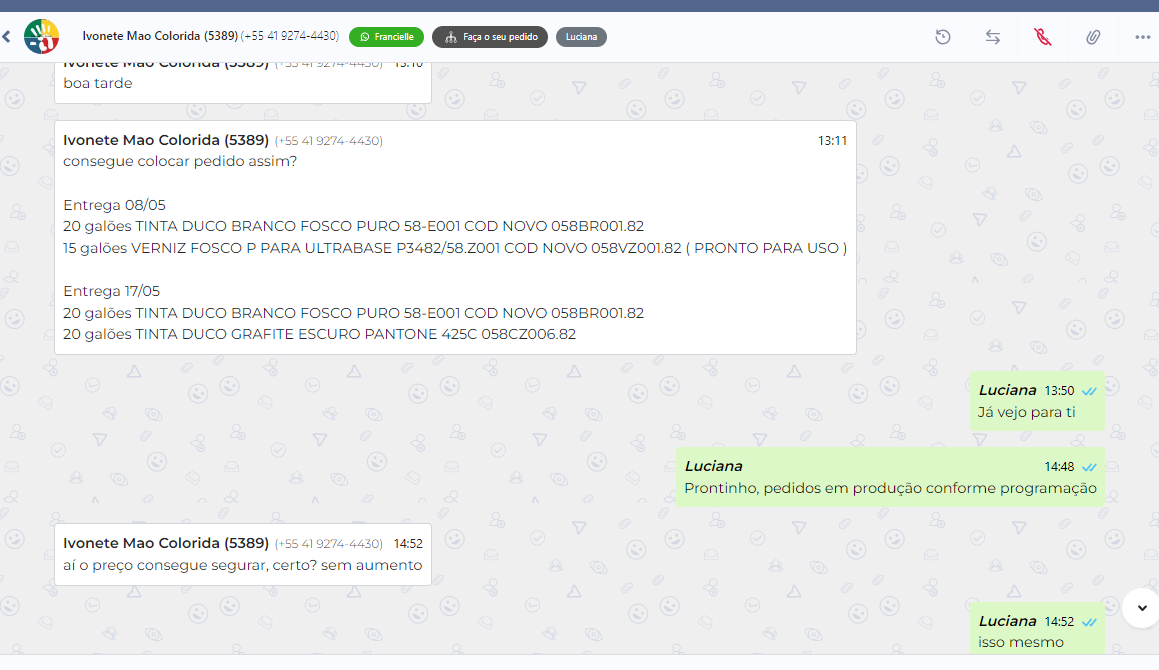Click the paperclip attachment icon
Viewport: 1159px width, 670px height.
click(1093, 37)
